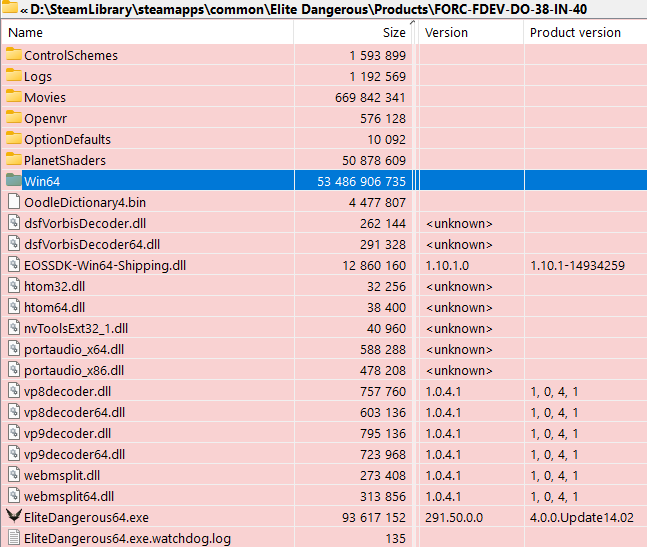
Task: Click the watchdog.log text file icon
Action: [x=14, y=538]
